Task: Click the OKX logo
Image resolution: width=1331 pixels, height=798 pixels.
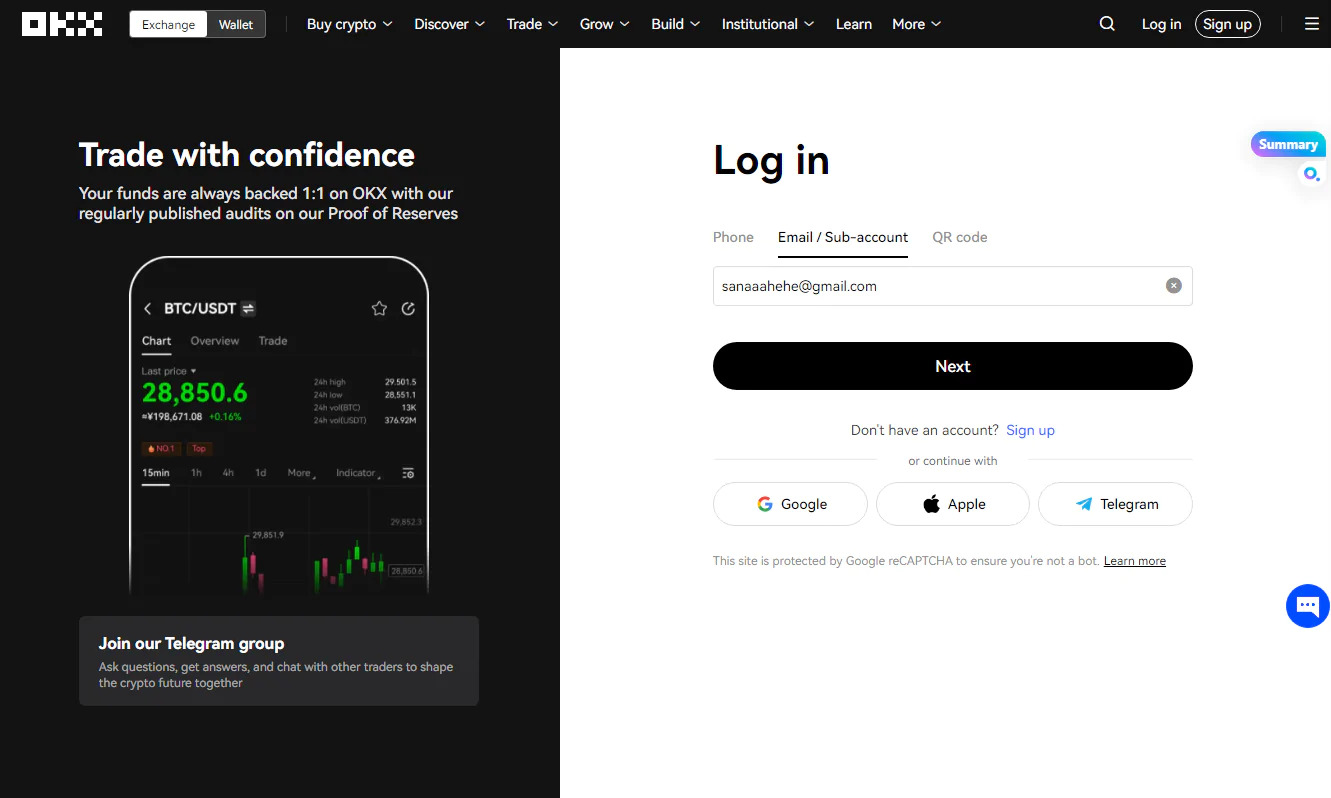Action: pyautogui.click(x=62, y=24)
